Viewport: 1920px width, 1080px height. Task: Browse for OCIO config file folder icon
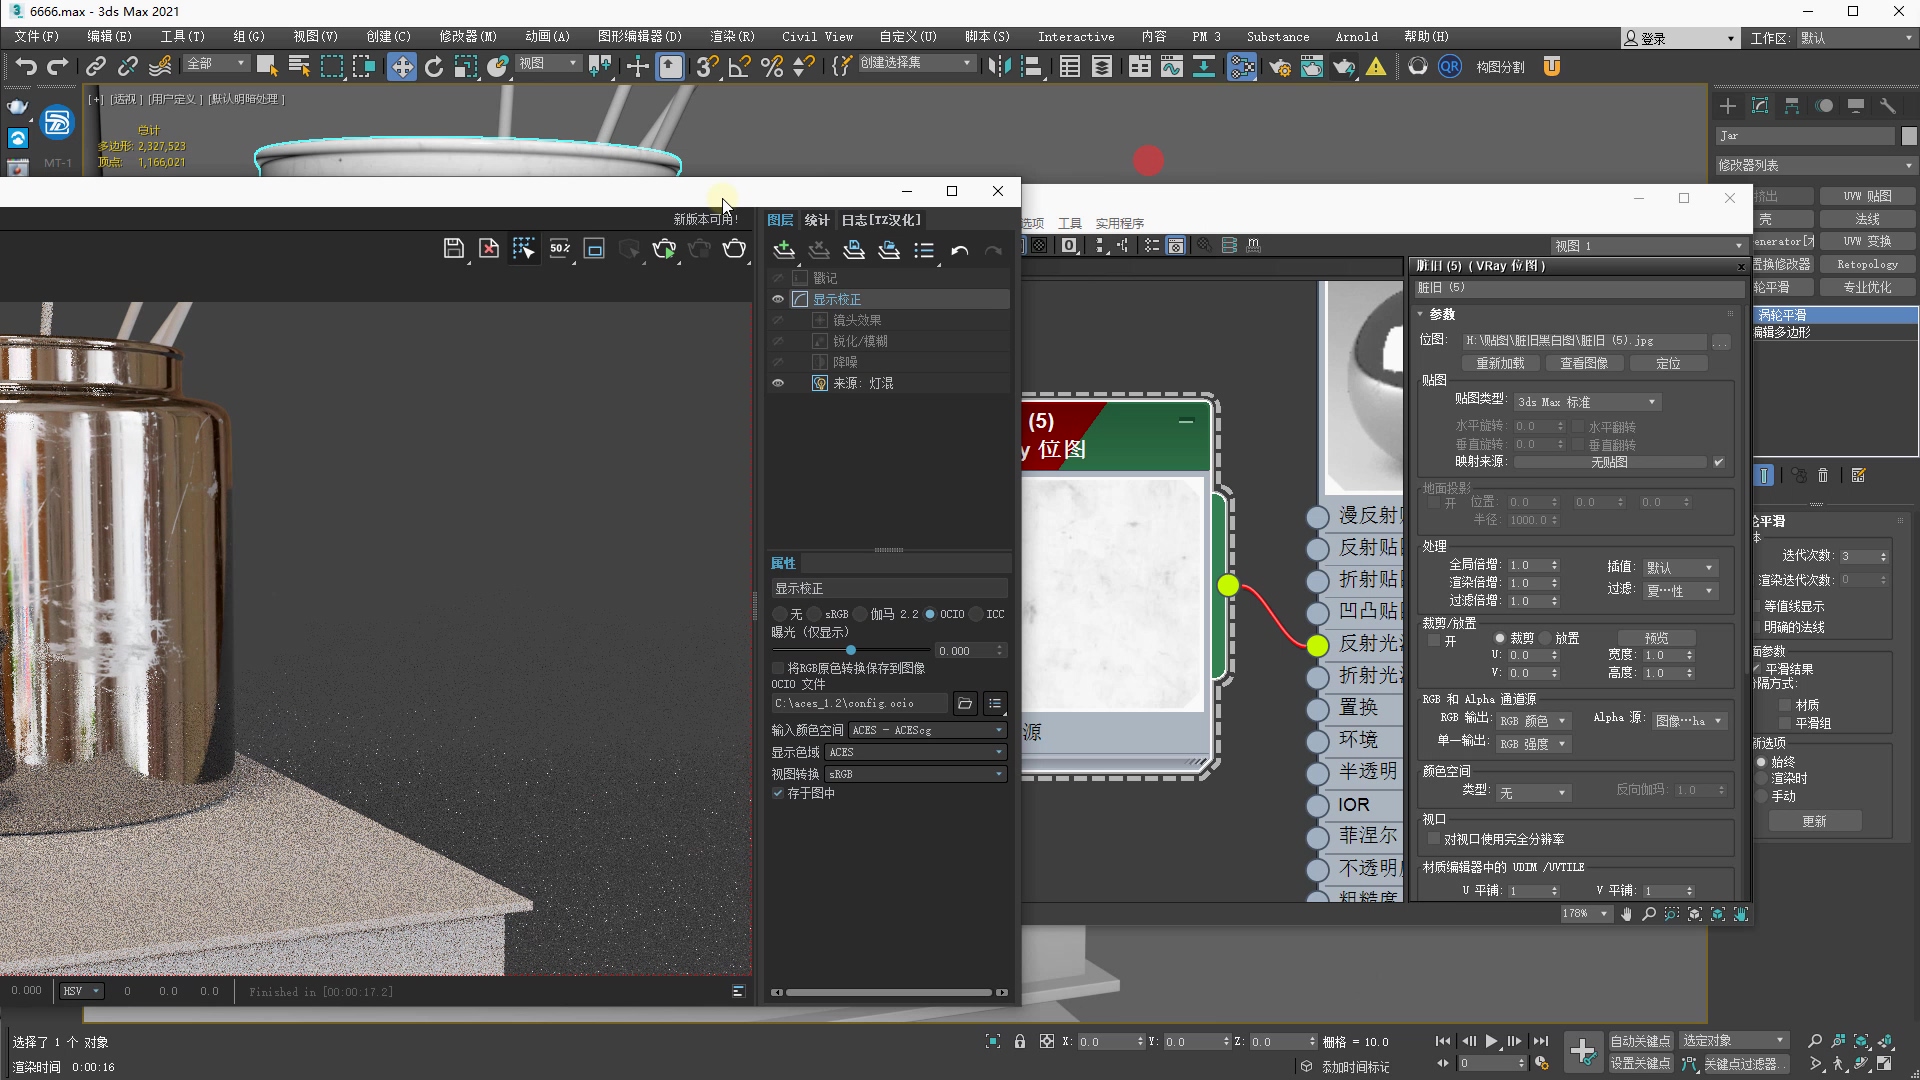tap(964, 704)
